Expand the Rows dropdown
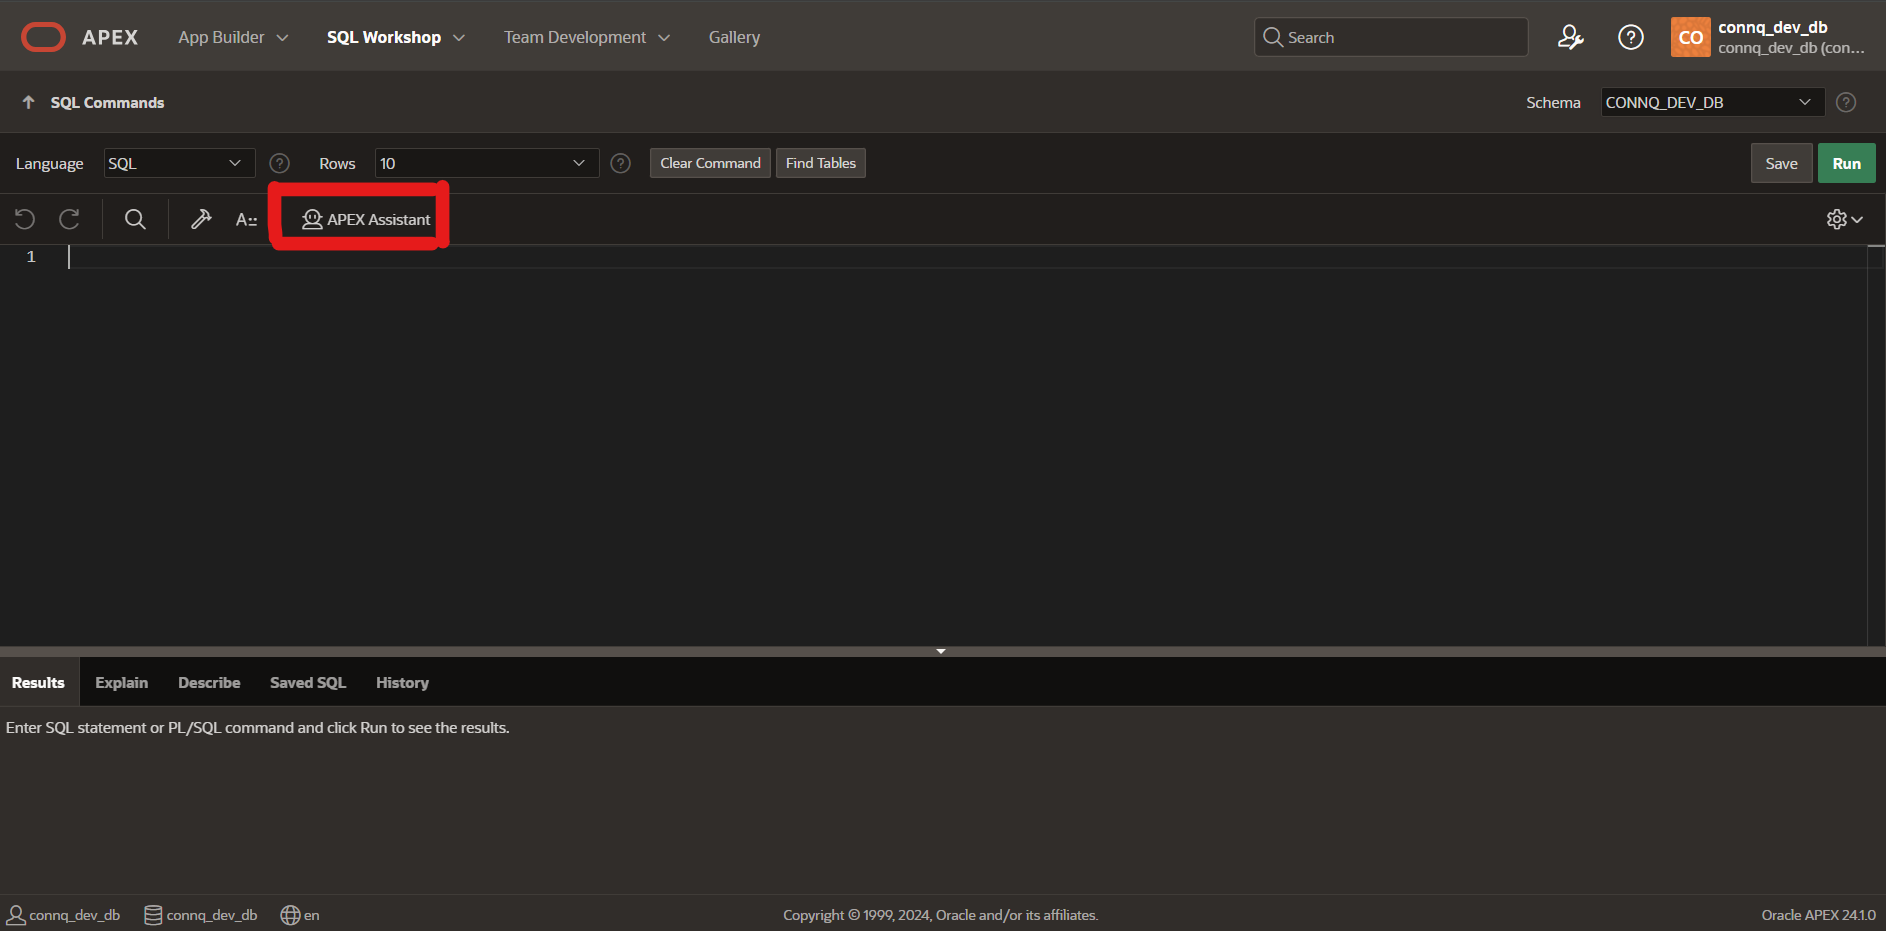 pos(486,163)
